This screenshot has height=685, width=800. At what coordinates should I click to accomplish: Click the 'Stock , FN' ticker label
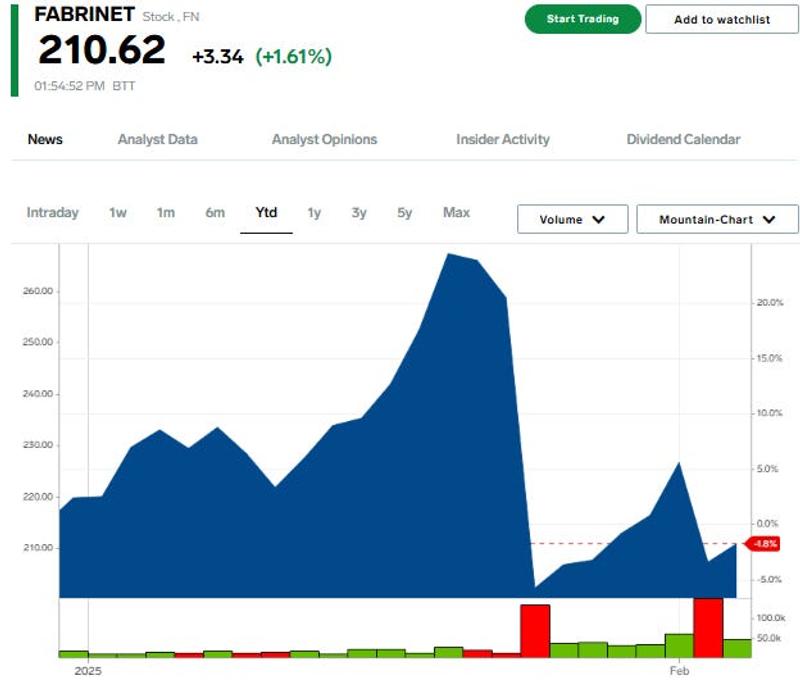pos(171,17)
